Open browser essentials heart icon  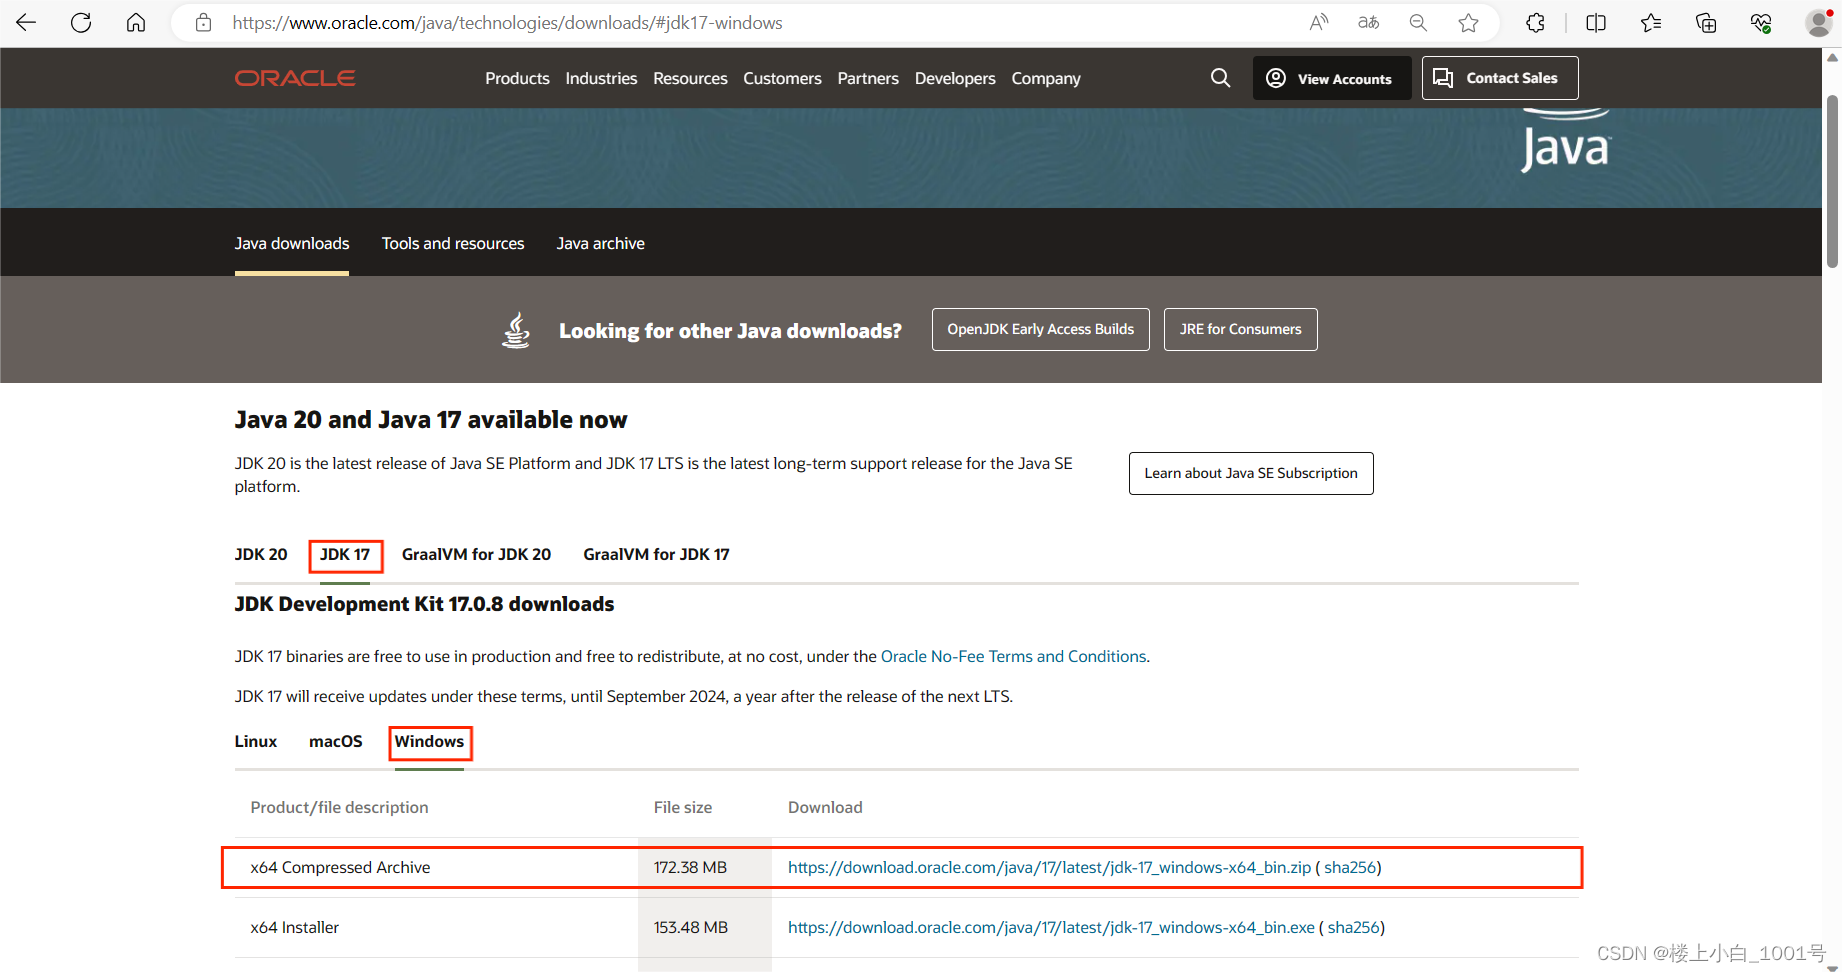click(x=1761, y=22)
